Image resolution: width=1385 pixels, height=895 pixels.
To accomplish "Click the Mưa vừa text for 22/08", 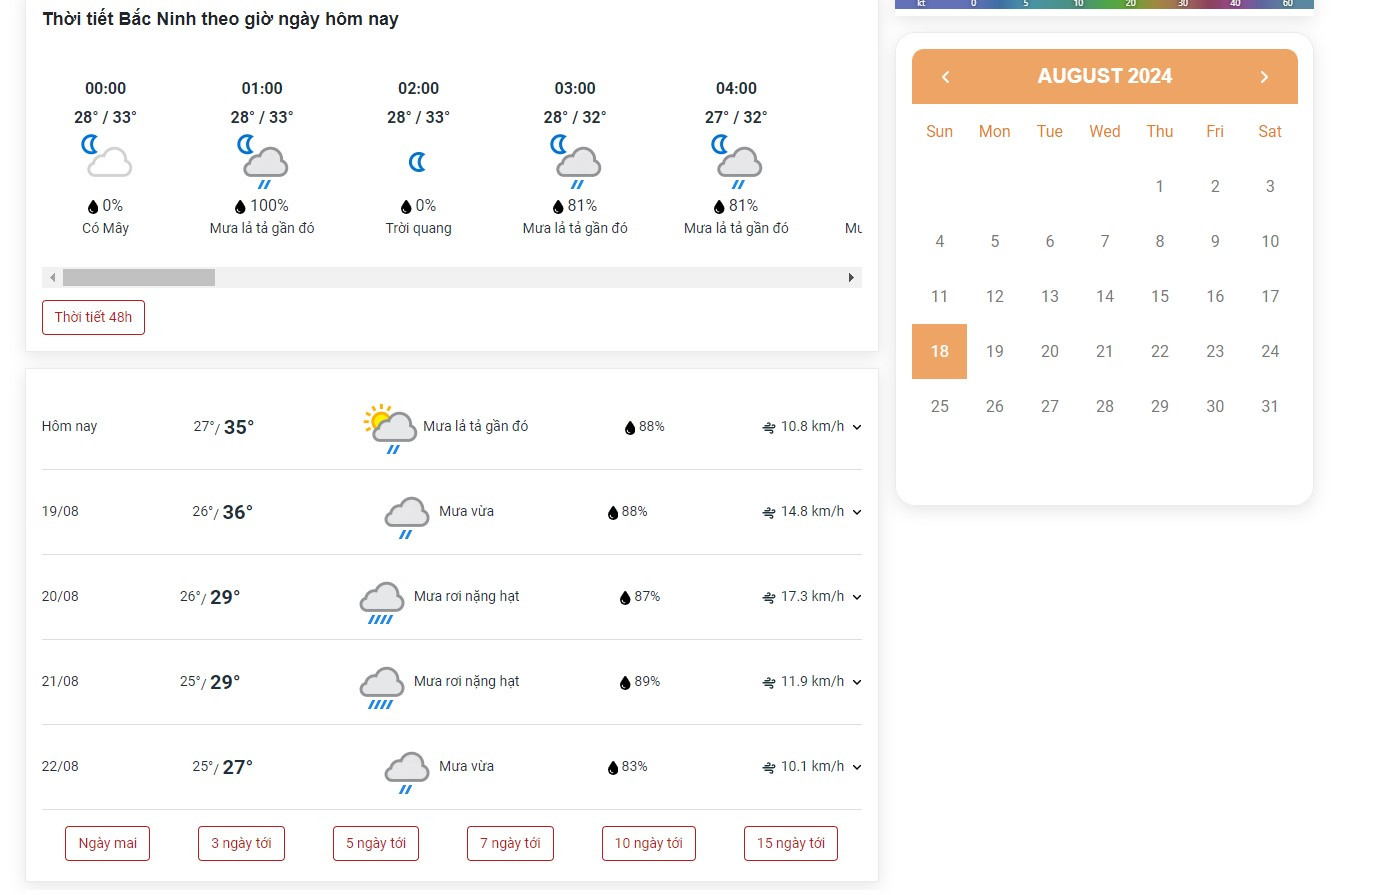I will pos(467,766).
